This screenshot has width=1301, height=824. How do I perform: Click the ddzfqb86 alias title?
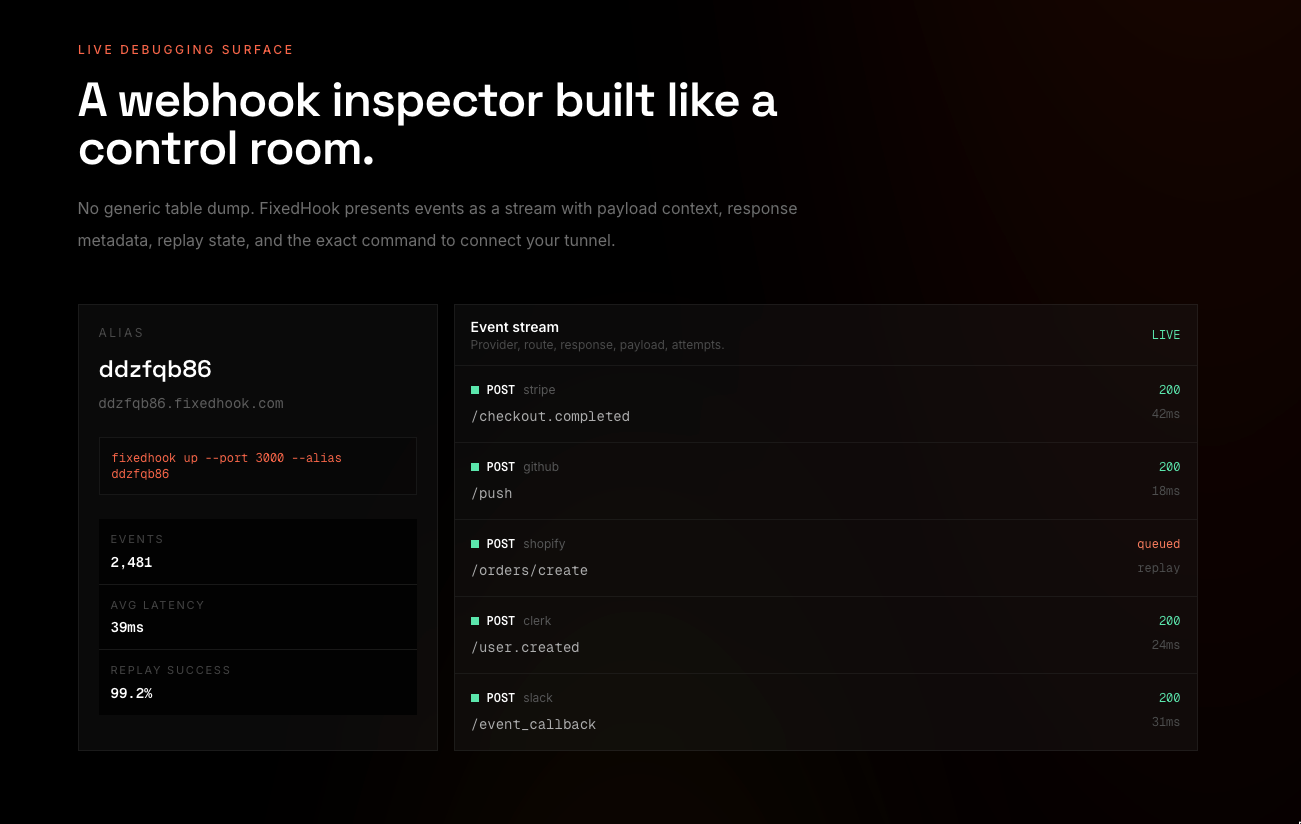point(155,369)
